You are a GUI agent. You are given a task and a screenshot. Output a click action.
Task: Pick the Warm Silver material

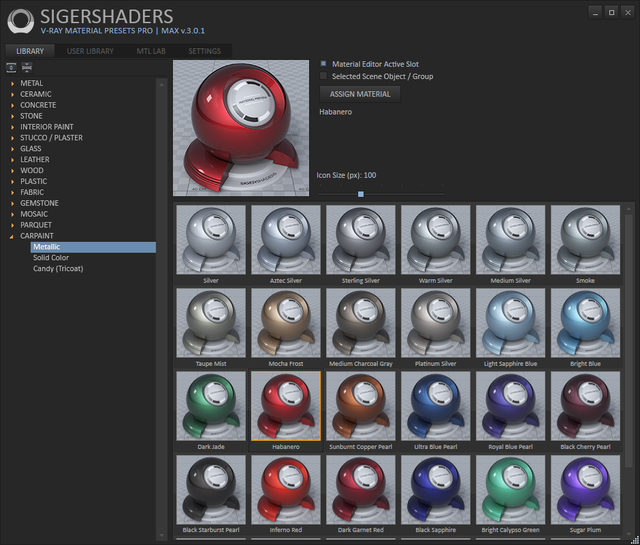coord(436,240)
